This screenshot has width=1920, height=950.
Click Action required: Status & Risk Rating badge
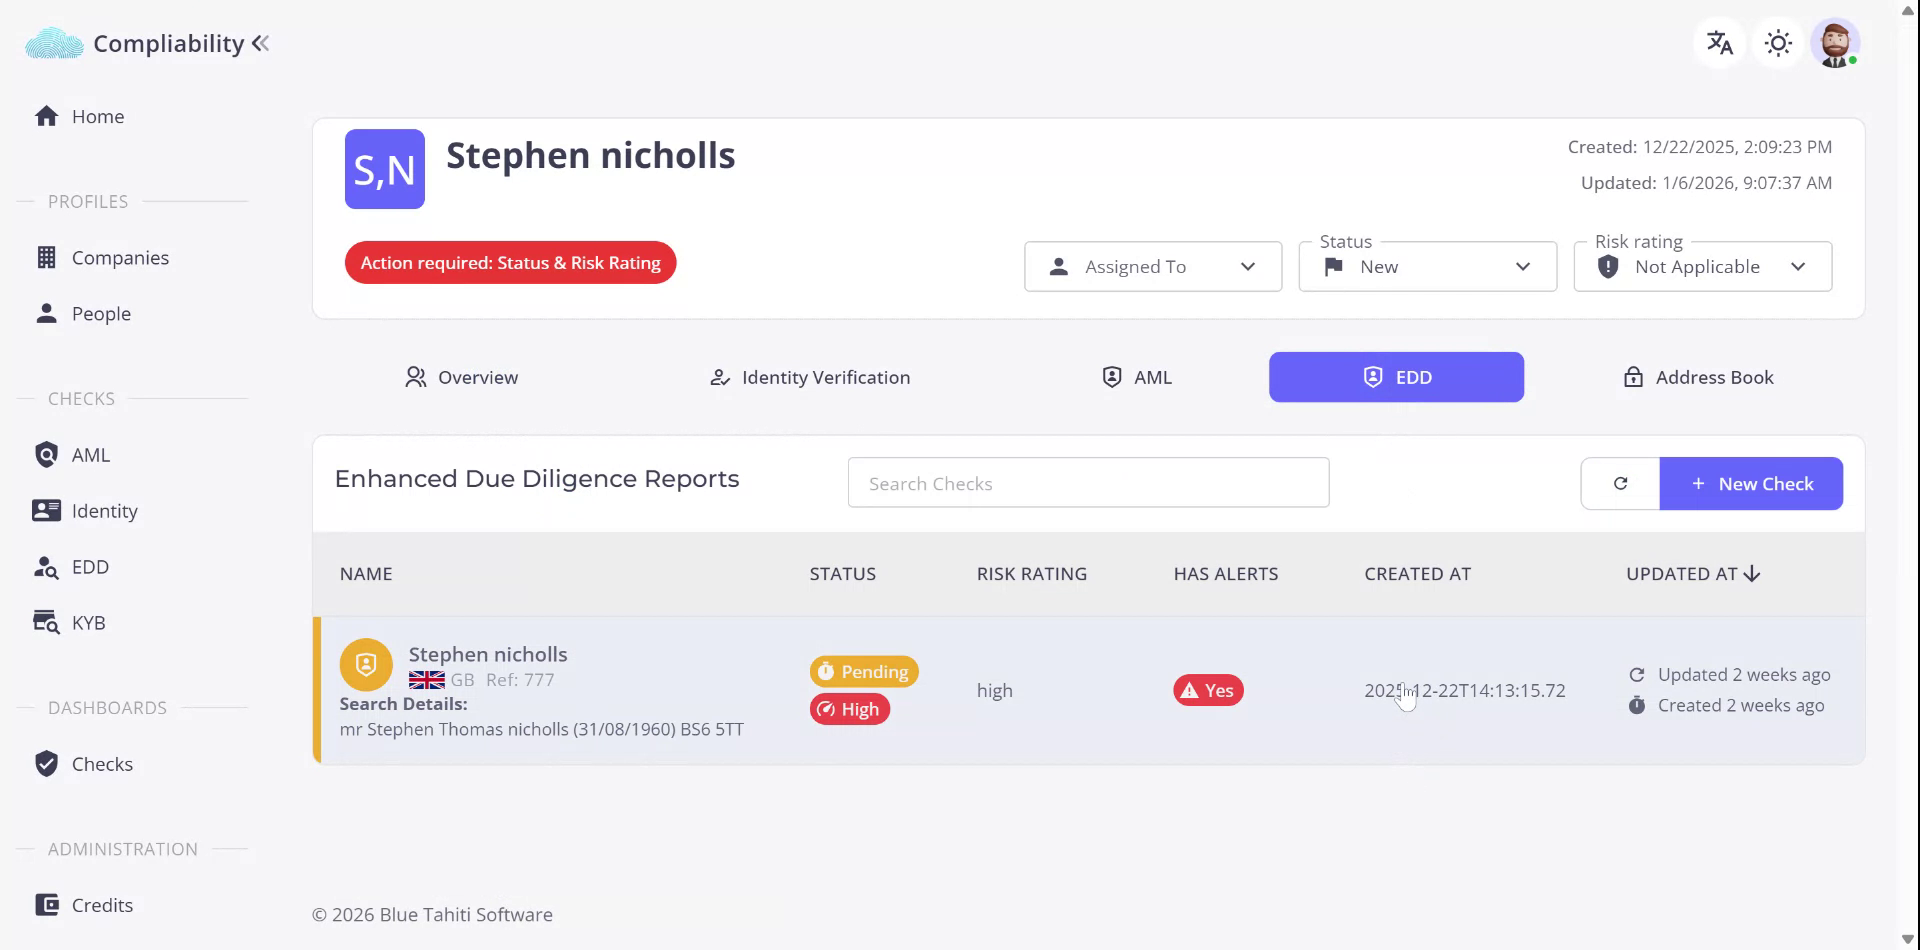click(510, 263)
